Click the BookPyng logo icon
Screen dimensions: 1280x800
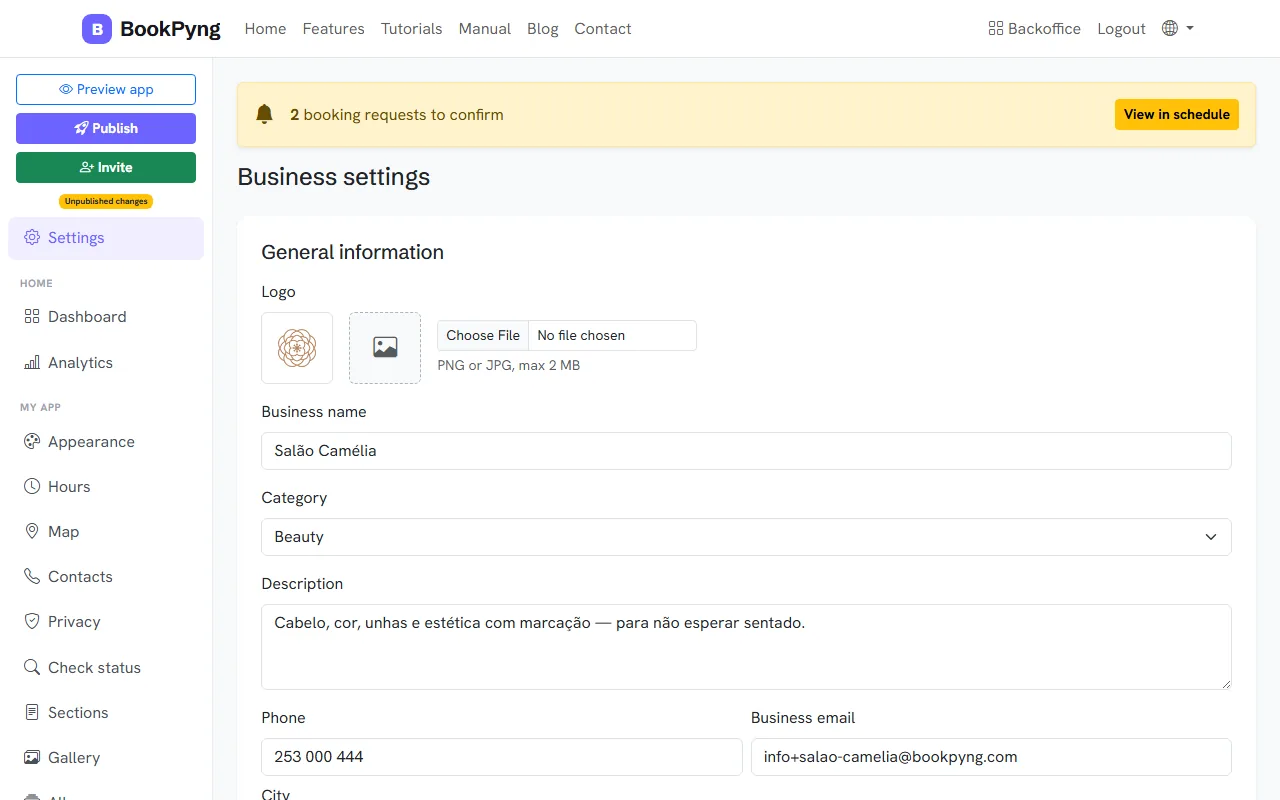coord(97,29)
